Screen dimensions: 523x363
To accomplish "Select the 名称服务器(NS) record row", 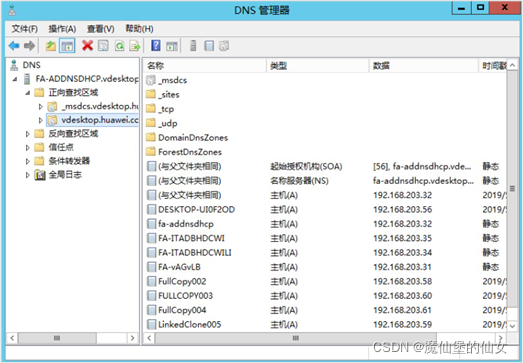I will pyautogui.click(x=325, y=181).
